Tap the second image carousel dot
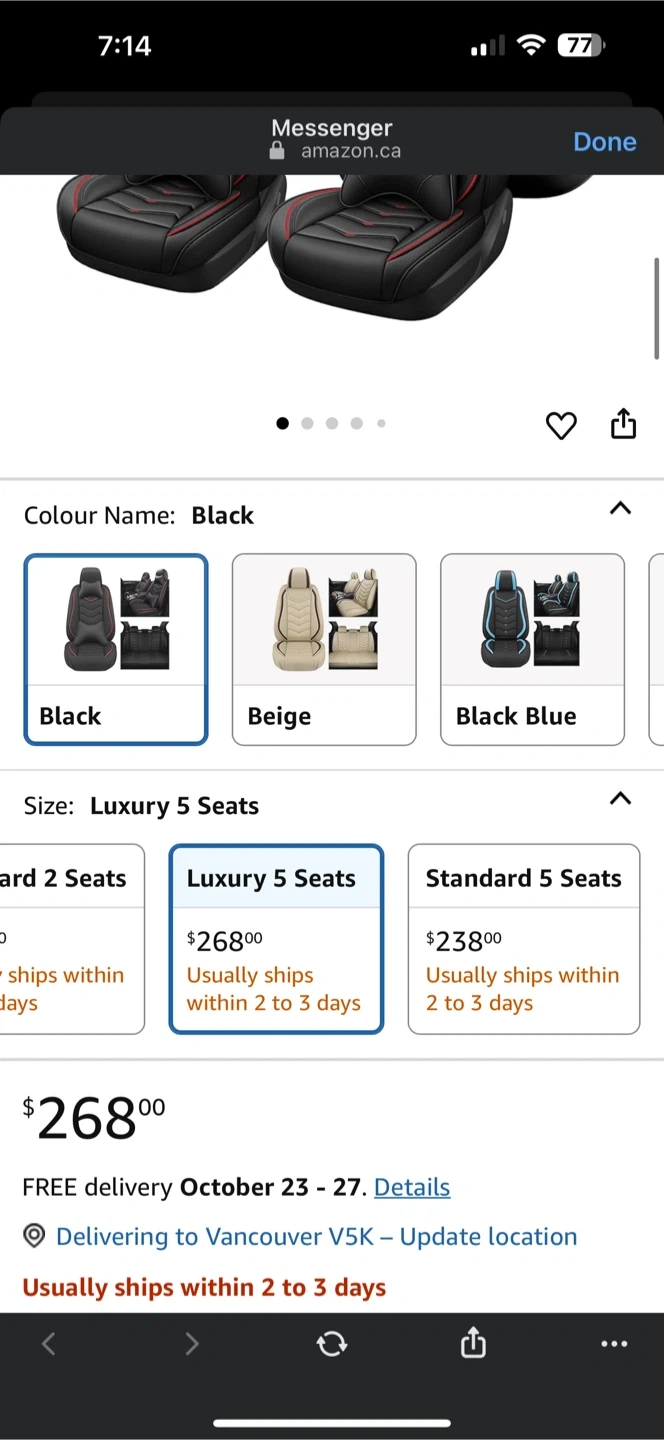 307,424
